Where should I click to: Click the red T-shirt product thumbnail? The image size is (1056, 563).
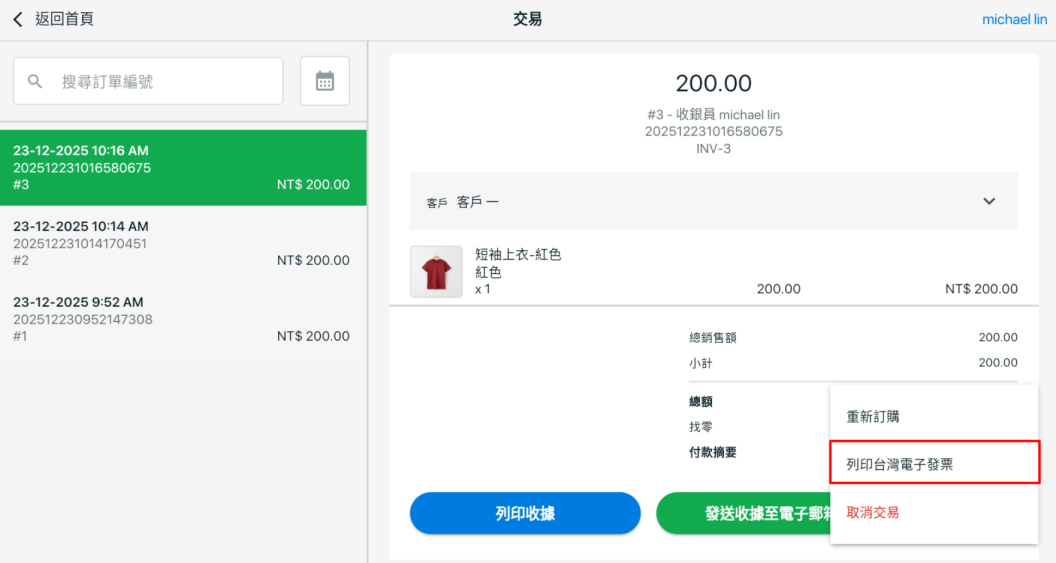436,272
